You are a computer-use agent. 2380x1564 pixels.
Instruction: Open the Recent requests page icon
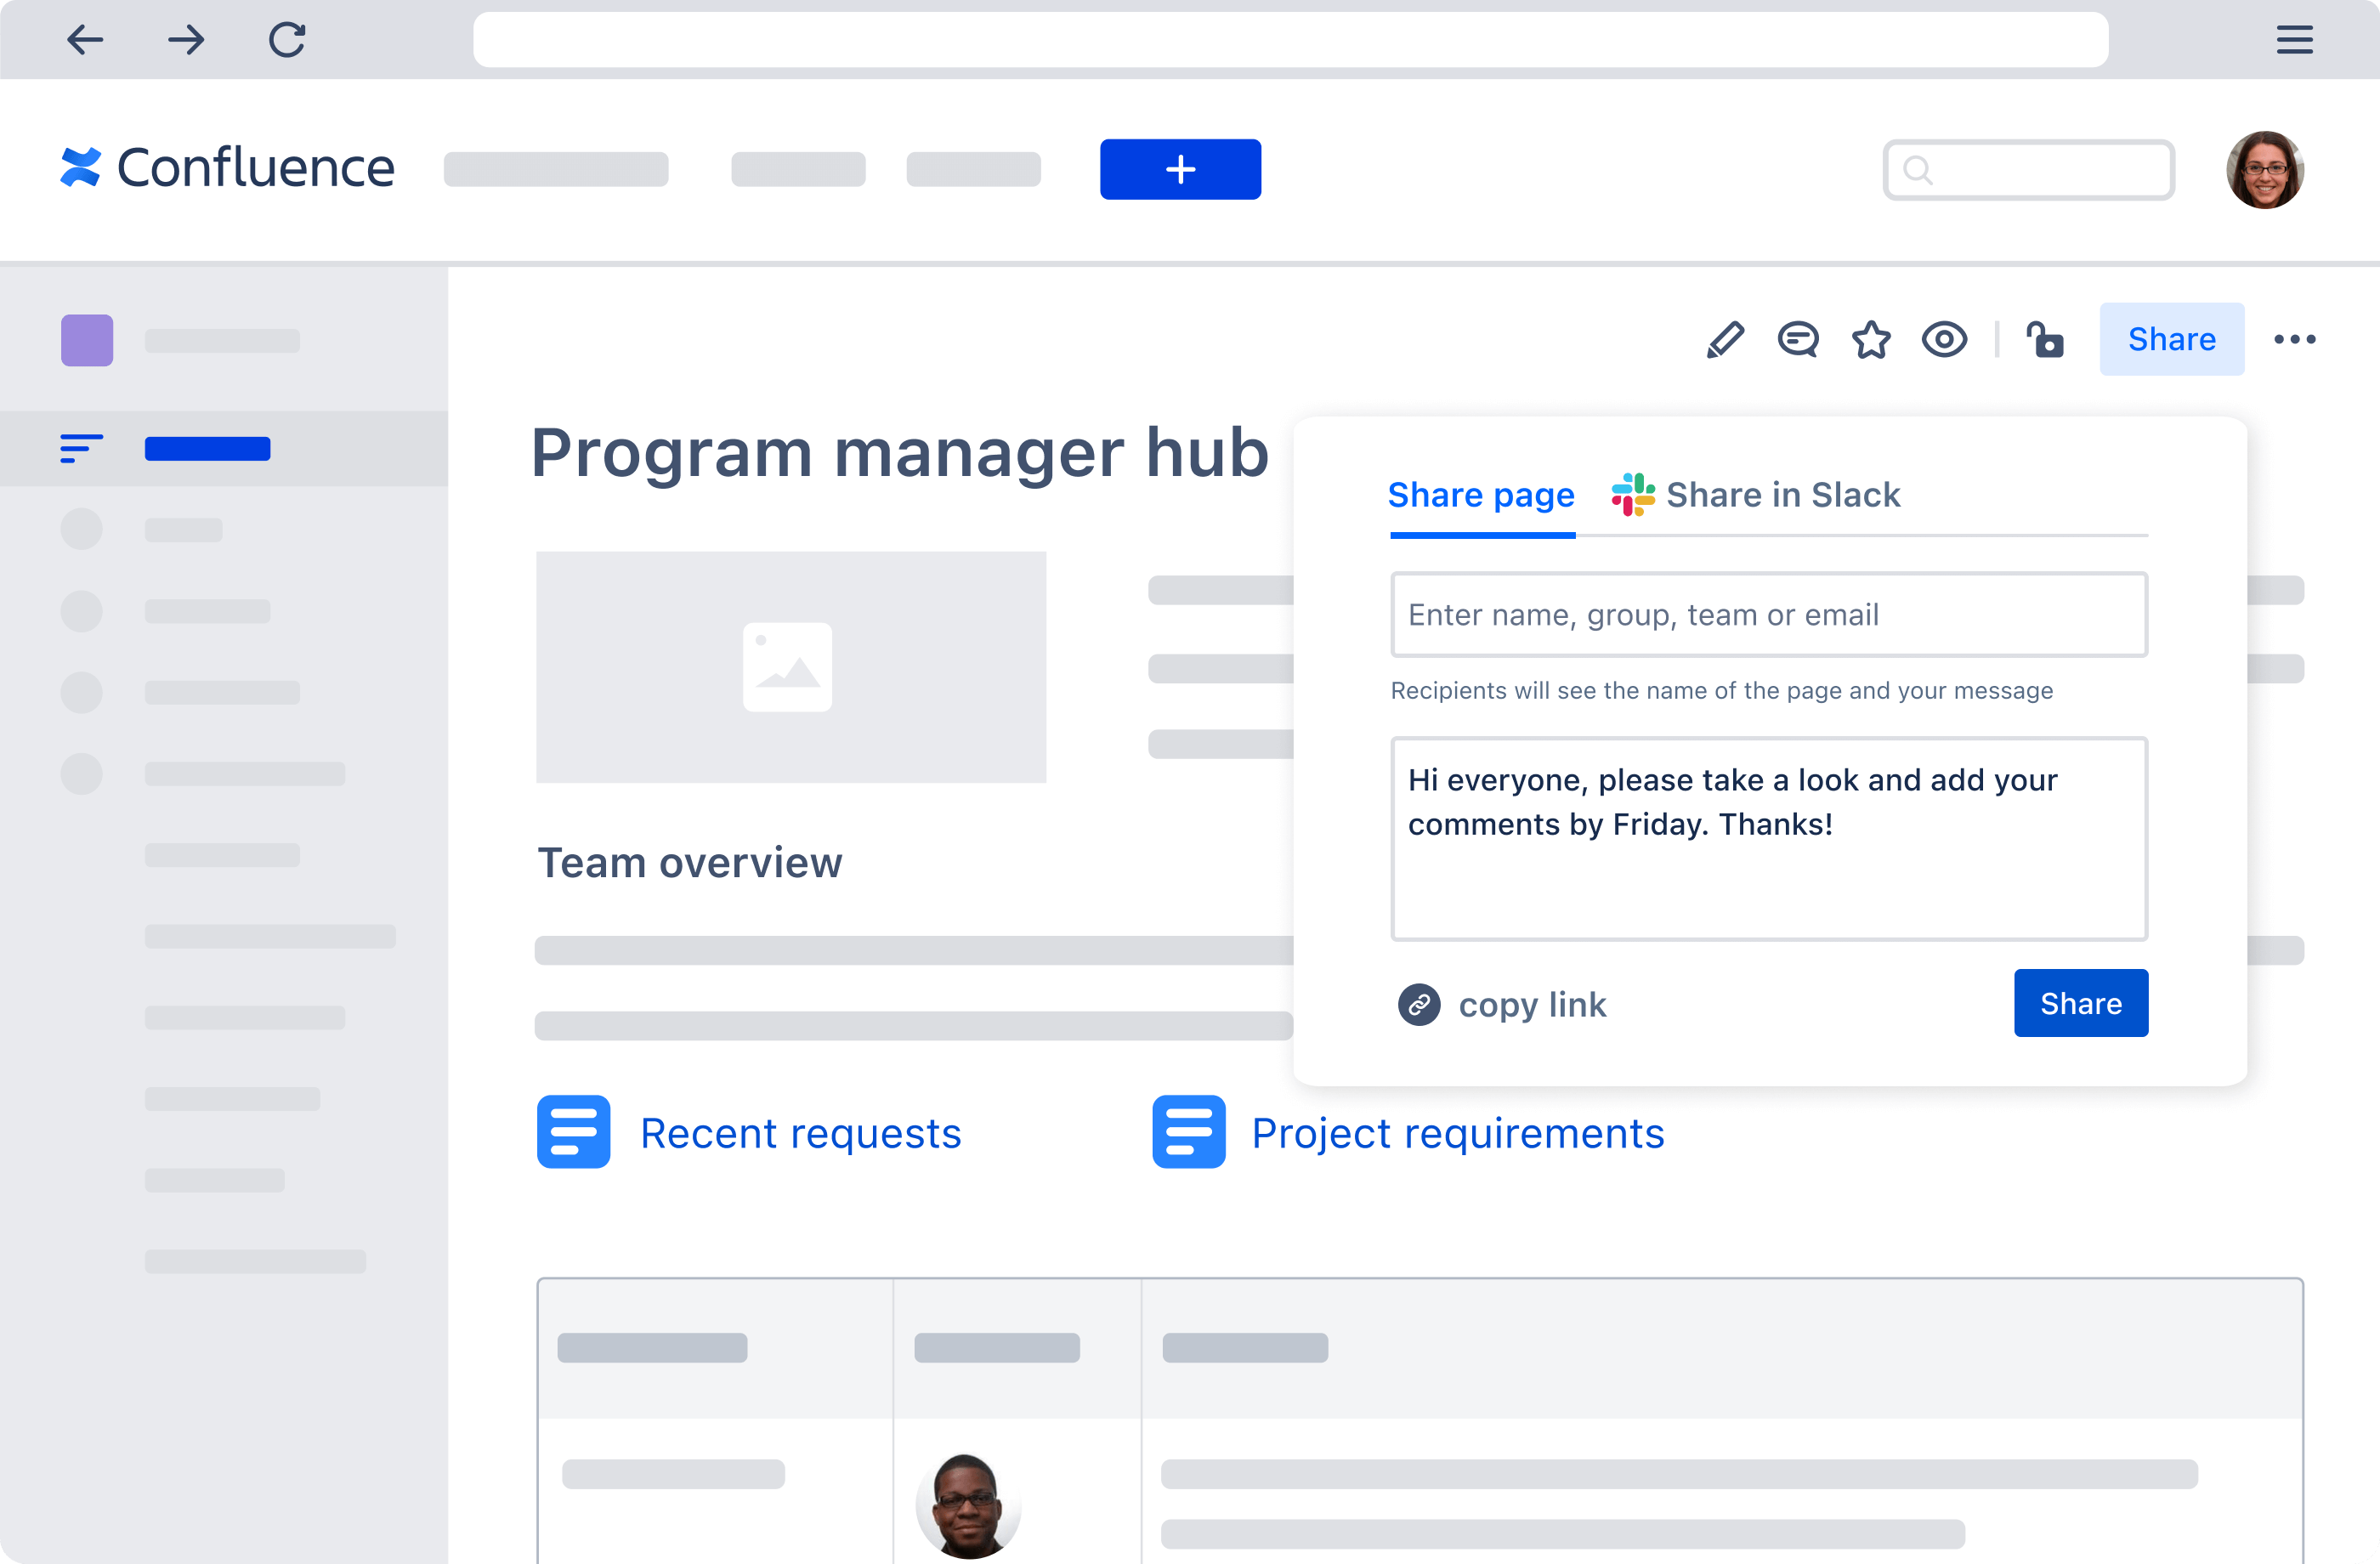(x=573, y=1131)
